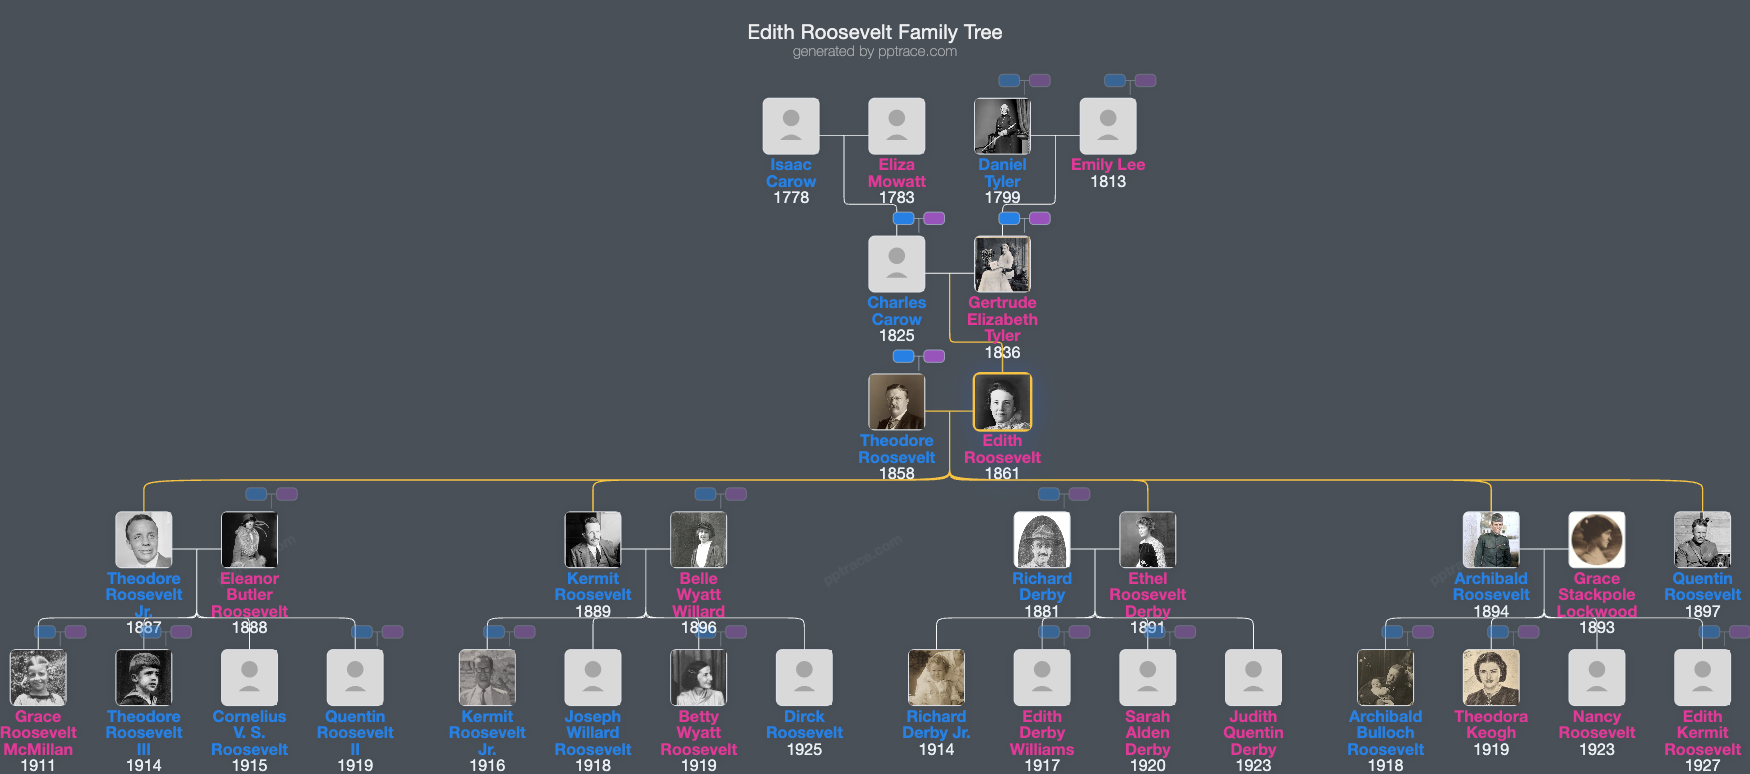This screenshot has height=774, width=1750.
Task: Open the Theodora Keogh name link
Action: coord(1491,725)
